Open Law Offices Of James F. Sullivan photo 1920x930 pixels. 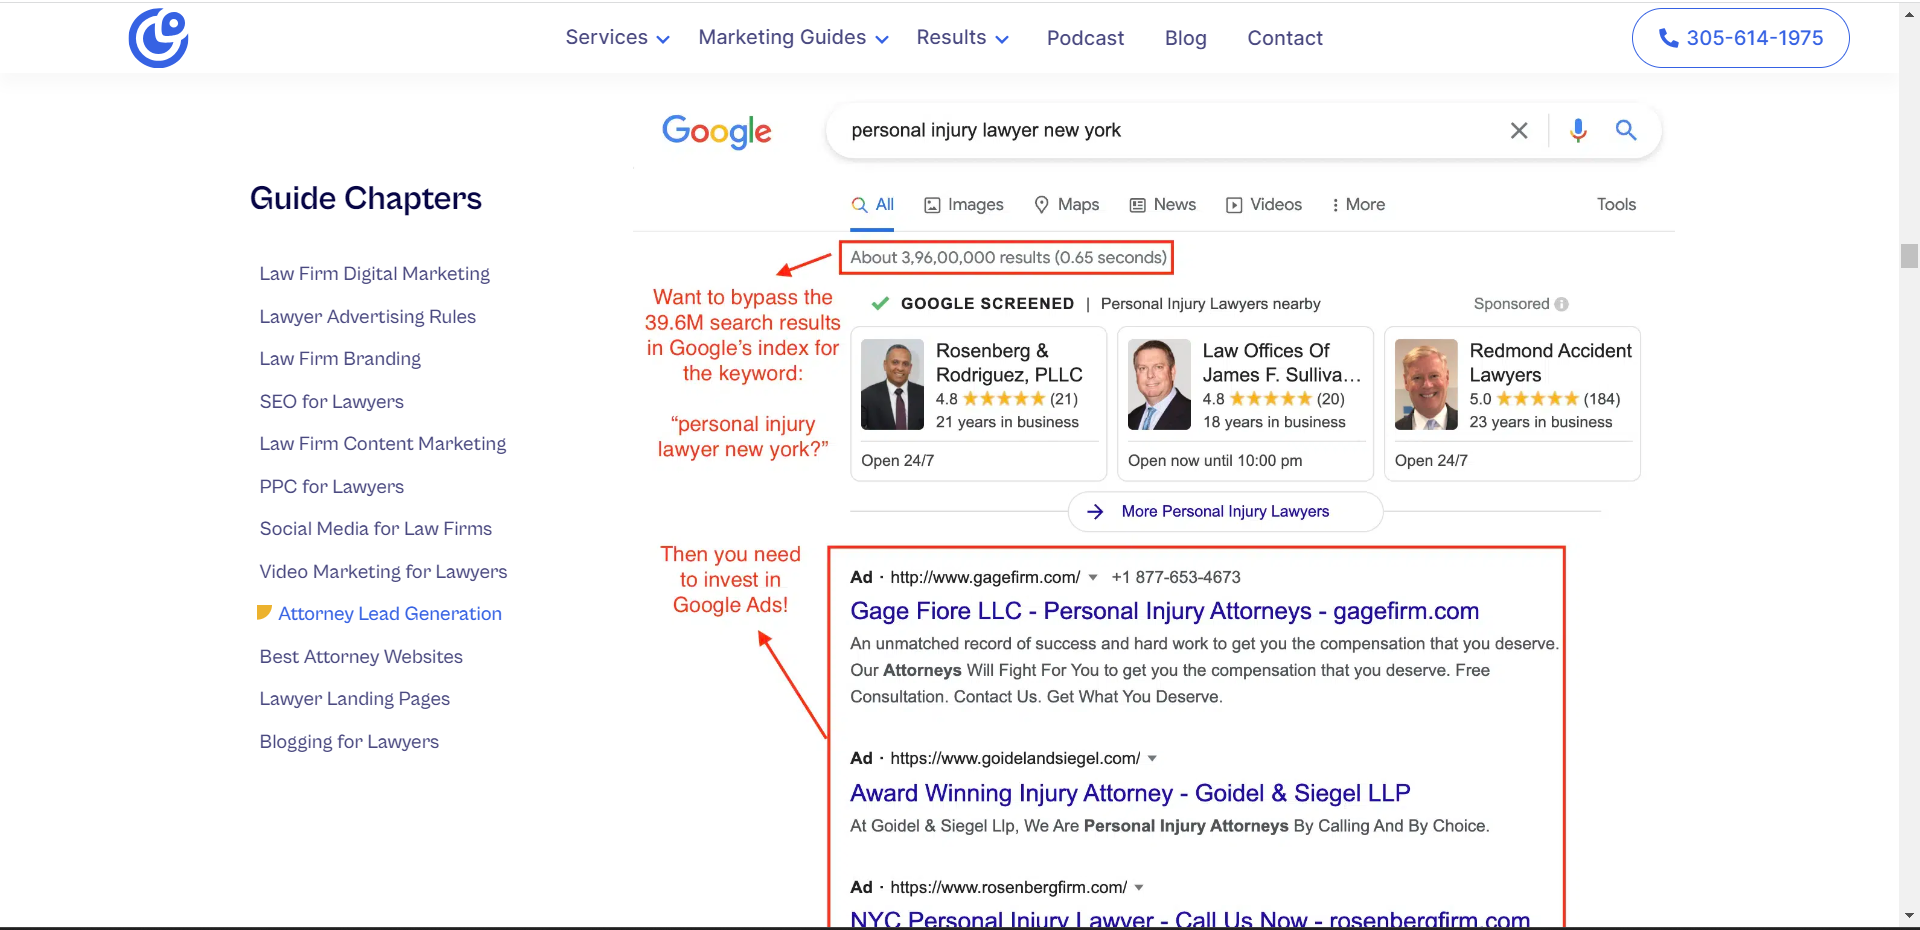[x=1159, y=385]
